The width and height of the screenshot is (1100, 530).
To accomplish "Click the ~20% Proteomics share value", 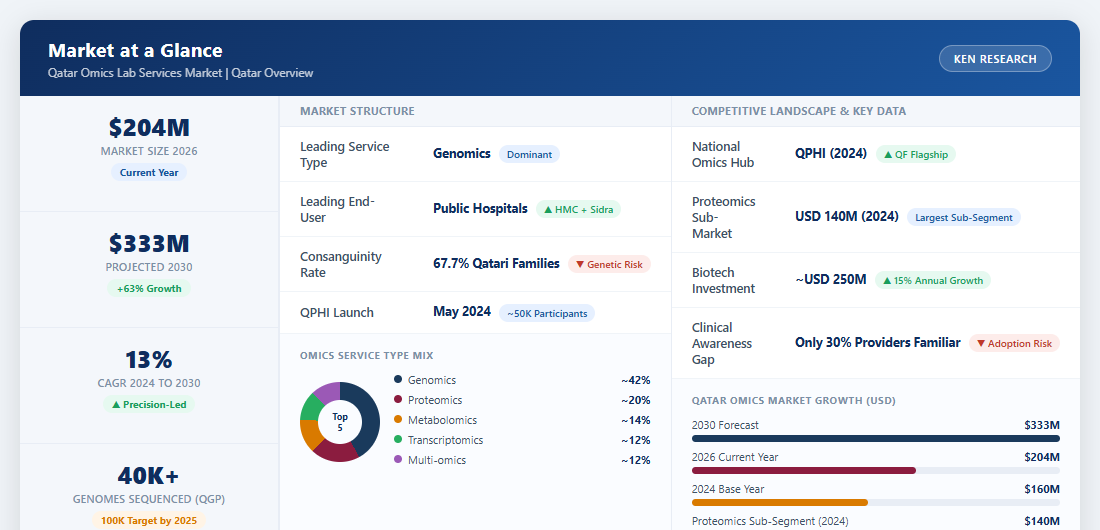I will pos(635,400).
